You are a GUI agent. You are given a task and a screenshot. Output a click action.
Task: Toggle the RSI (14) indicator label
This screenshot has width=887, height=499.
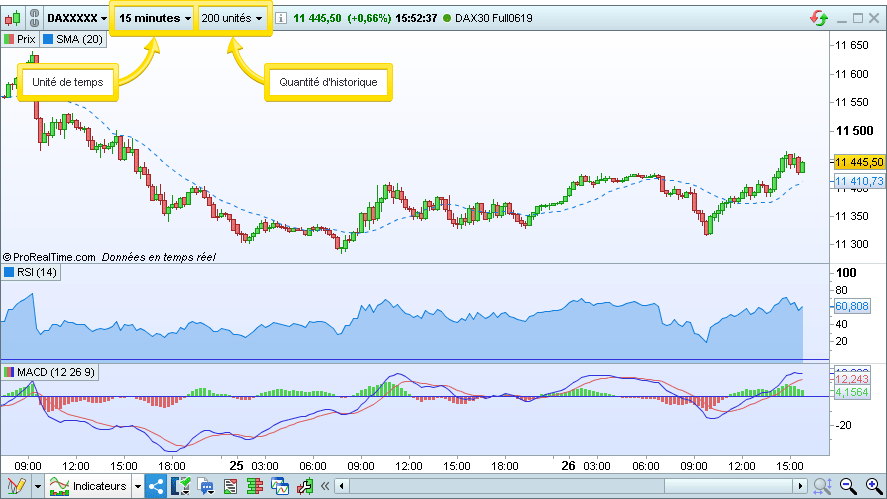click(31, 272)
